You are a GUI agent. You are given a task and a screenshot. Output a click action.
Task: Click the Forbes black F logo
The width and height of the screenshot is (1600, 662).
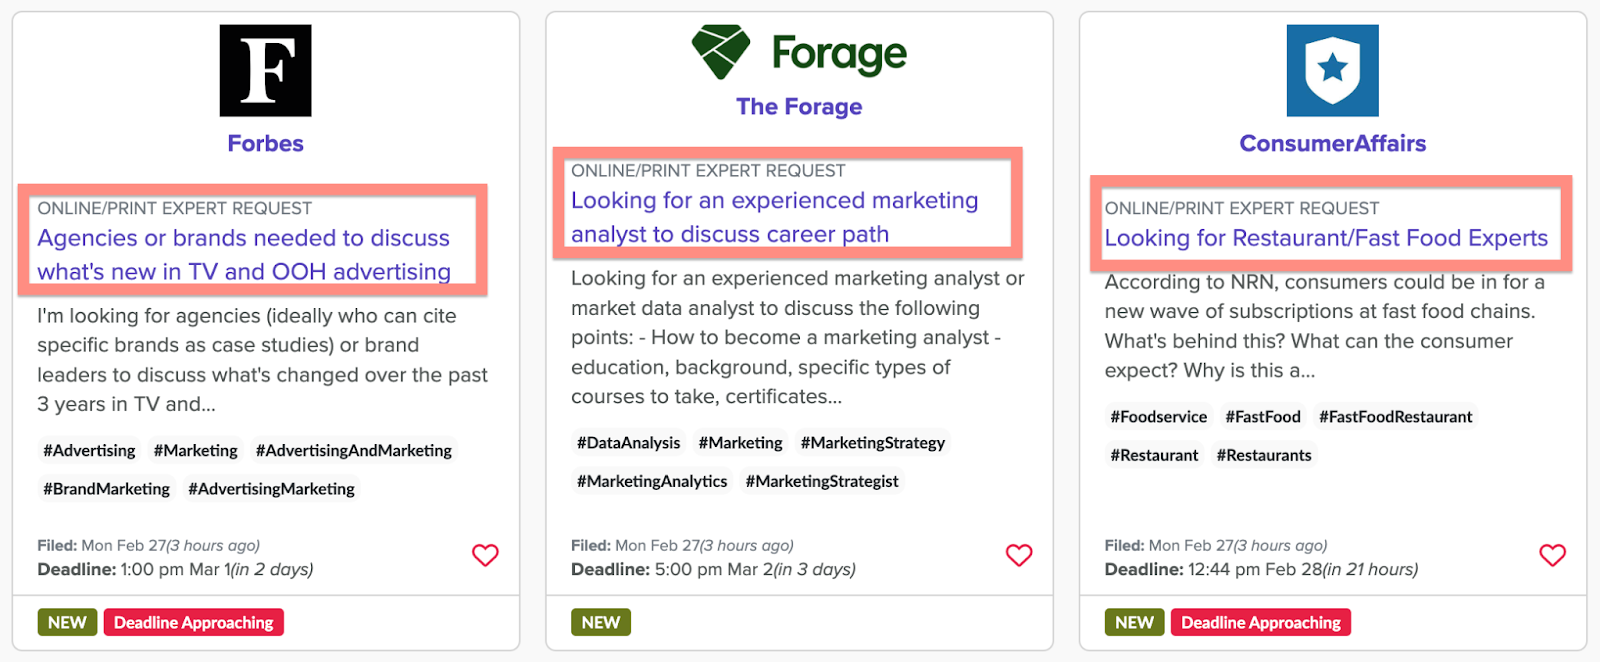point(265,70)
